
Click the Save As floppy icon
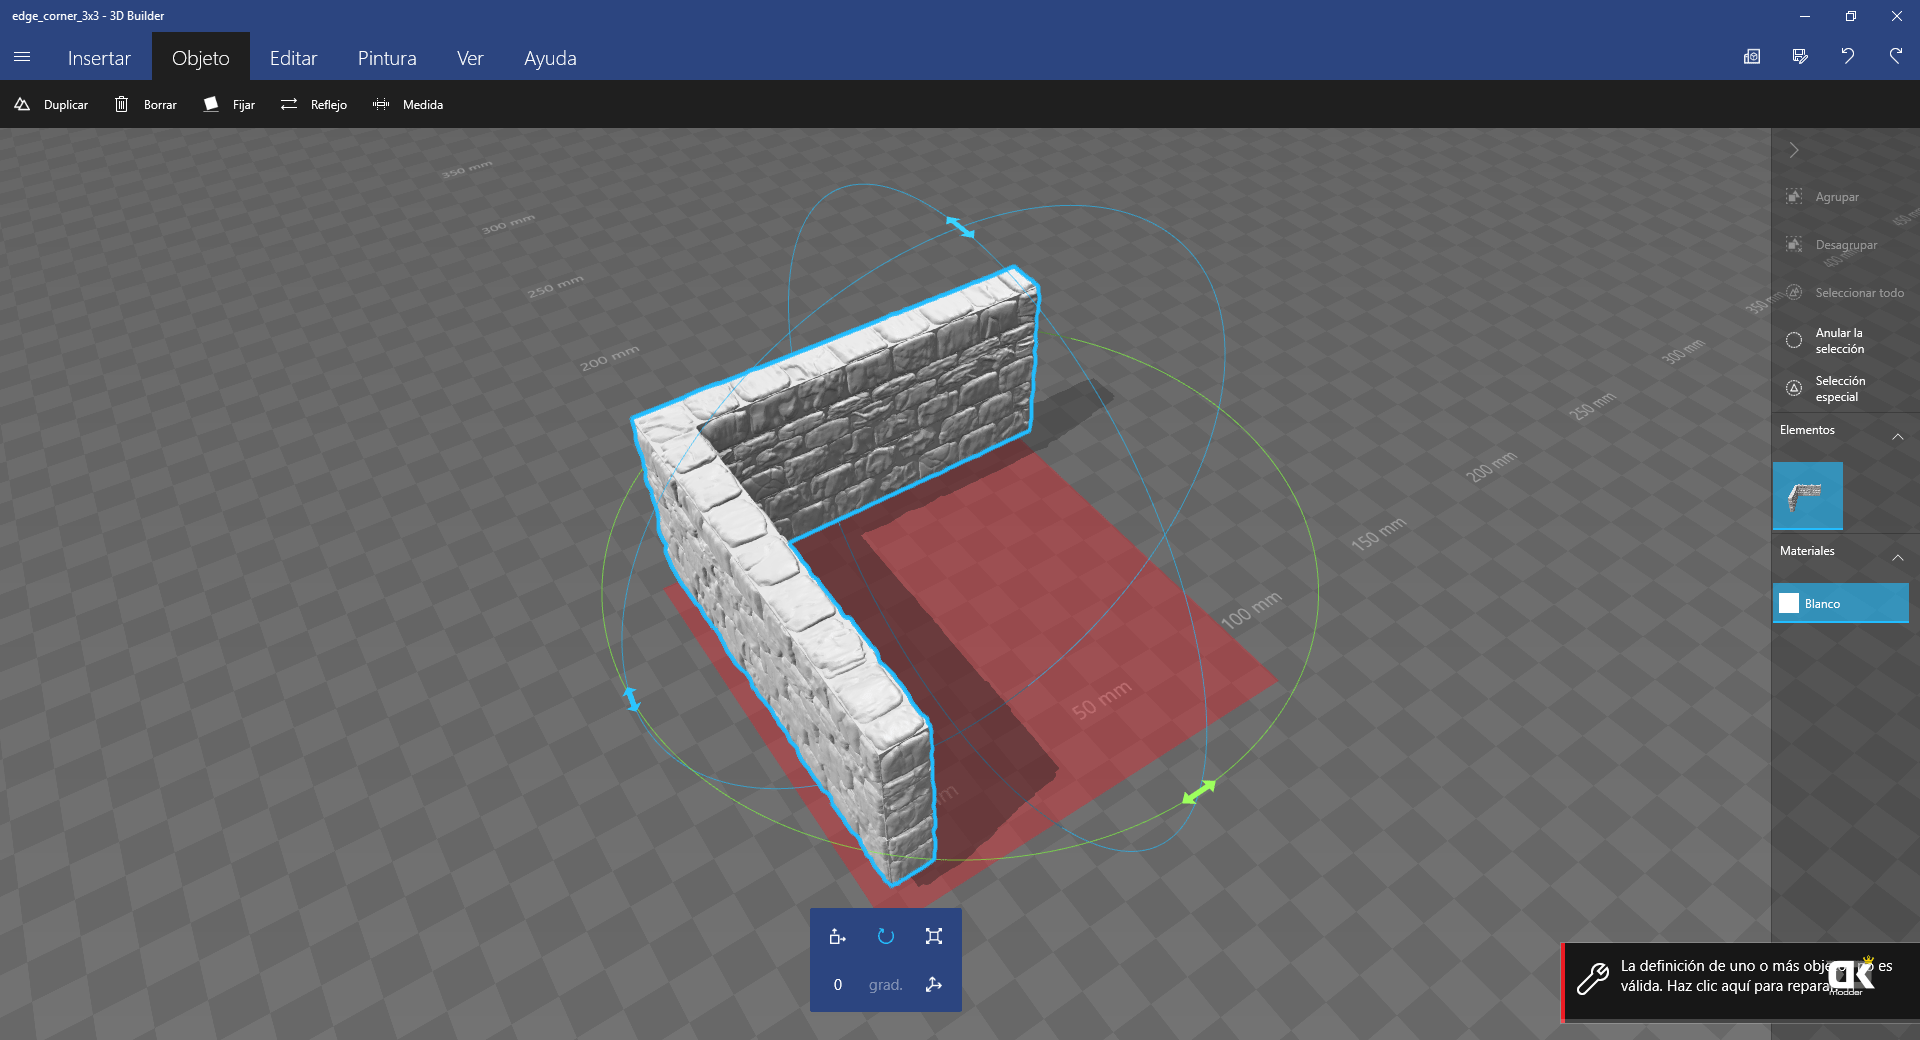[x=1800, y=57]
